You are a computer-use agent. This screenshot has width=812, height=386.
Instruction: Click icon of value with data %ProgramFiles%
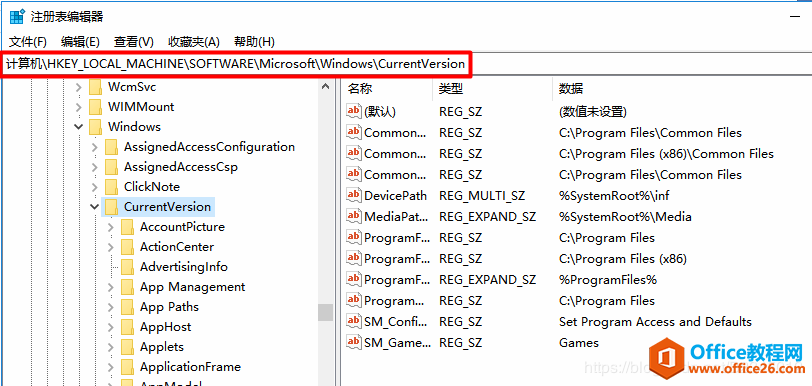coord(354,279)
